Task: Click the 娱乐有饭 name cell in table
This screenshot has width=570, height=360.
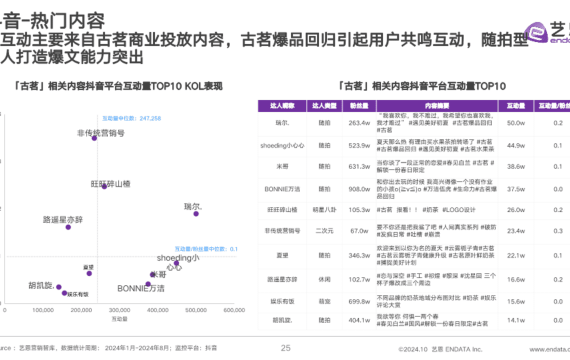Action: pyautogui.click(x=282, y=301)
